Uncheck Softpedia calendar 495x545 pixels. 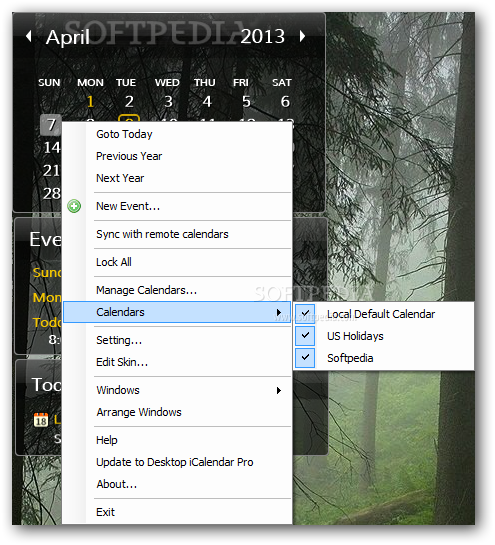[x=305, y=358]
